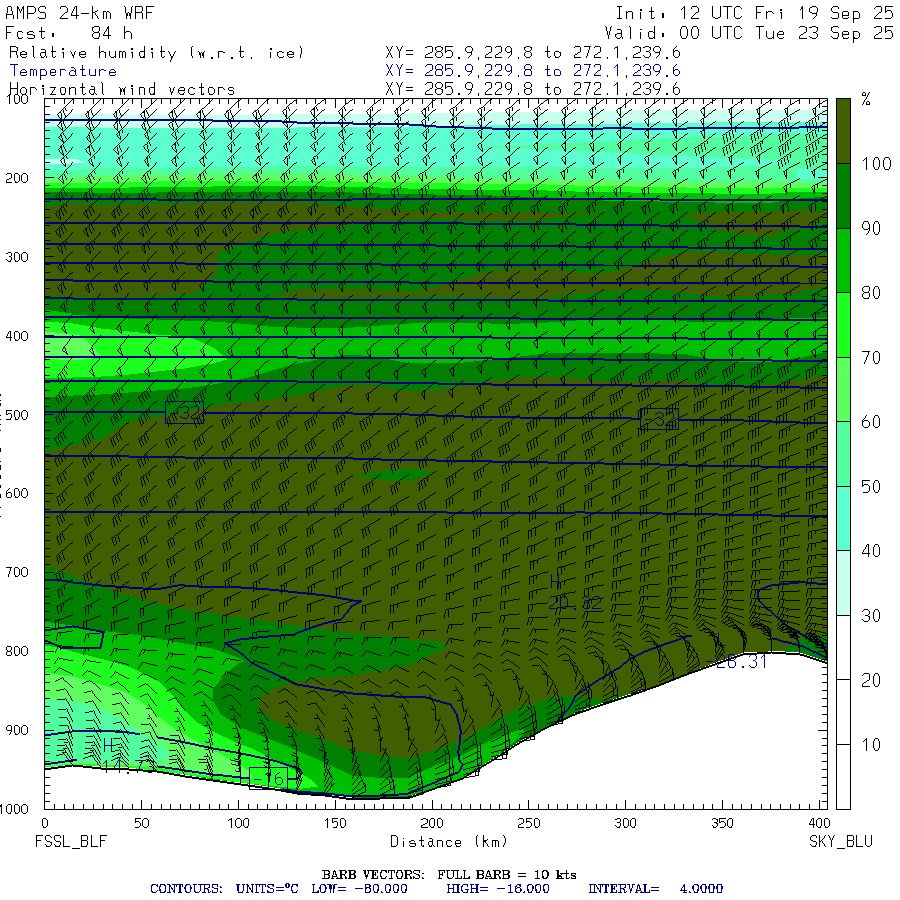Click the color bar '20' label
This screenshot has width=900, height=900.
[x=871, y=681]
